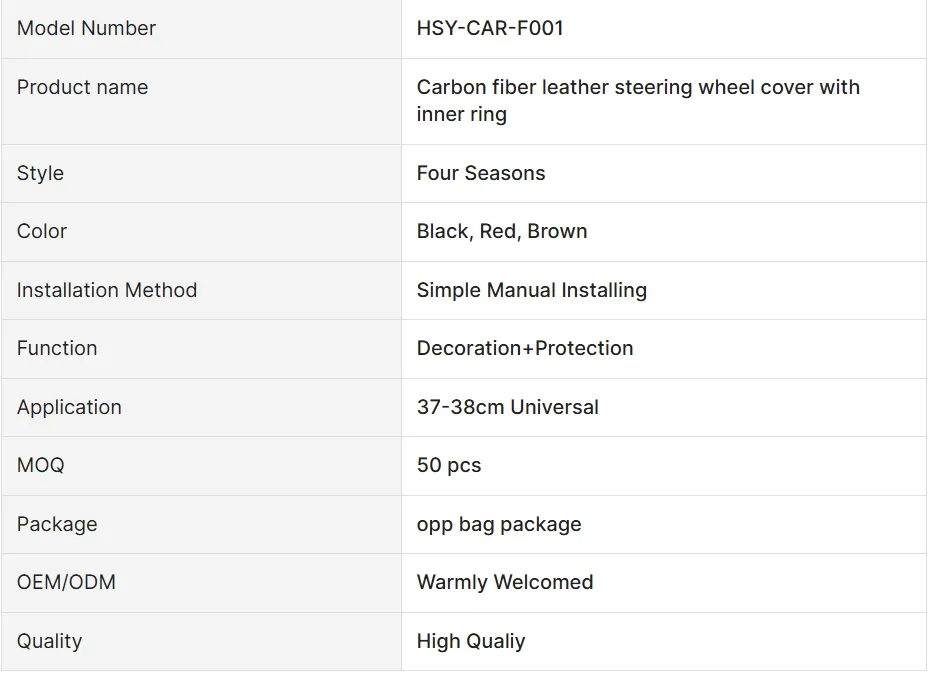Select the "High Qualiy" quality value
The image size is (931, 674).
(x=471, y=642)
